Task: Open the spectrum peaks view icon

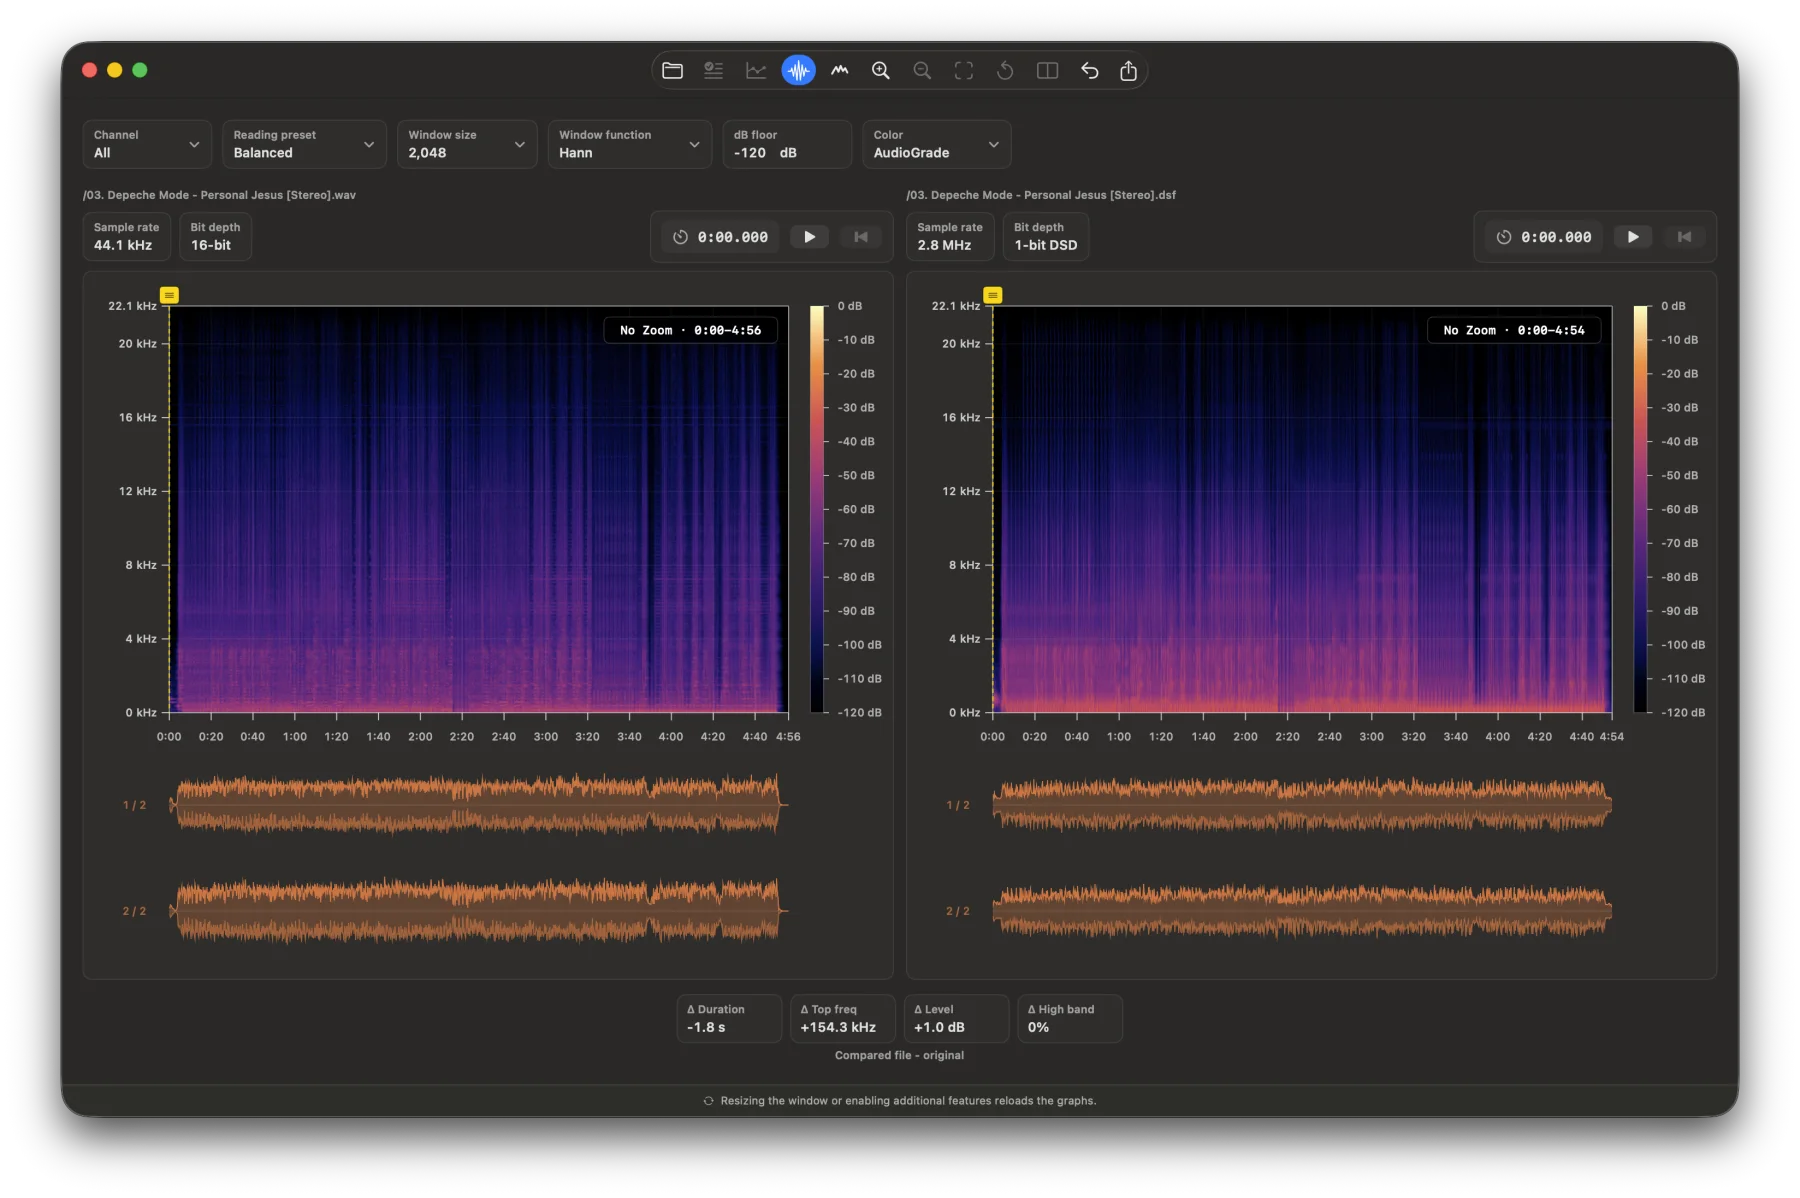Action: click(x=840, y=70)
